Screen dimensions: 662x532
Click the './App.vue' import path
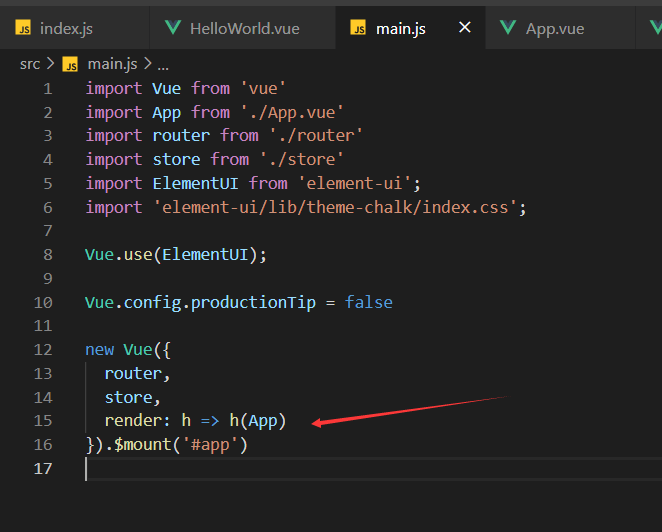[x=292, y=112]
